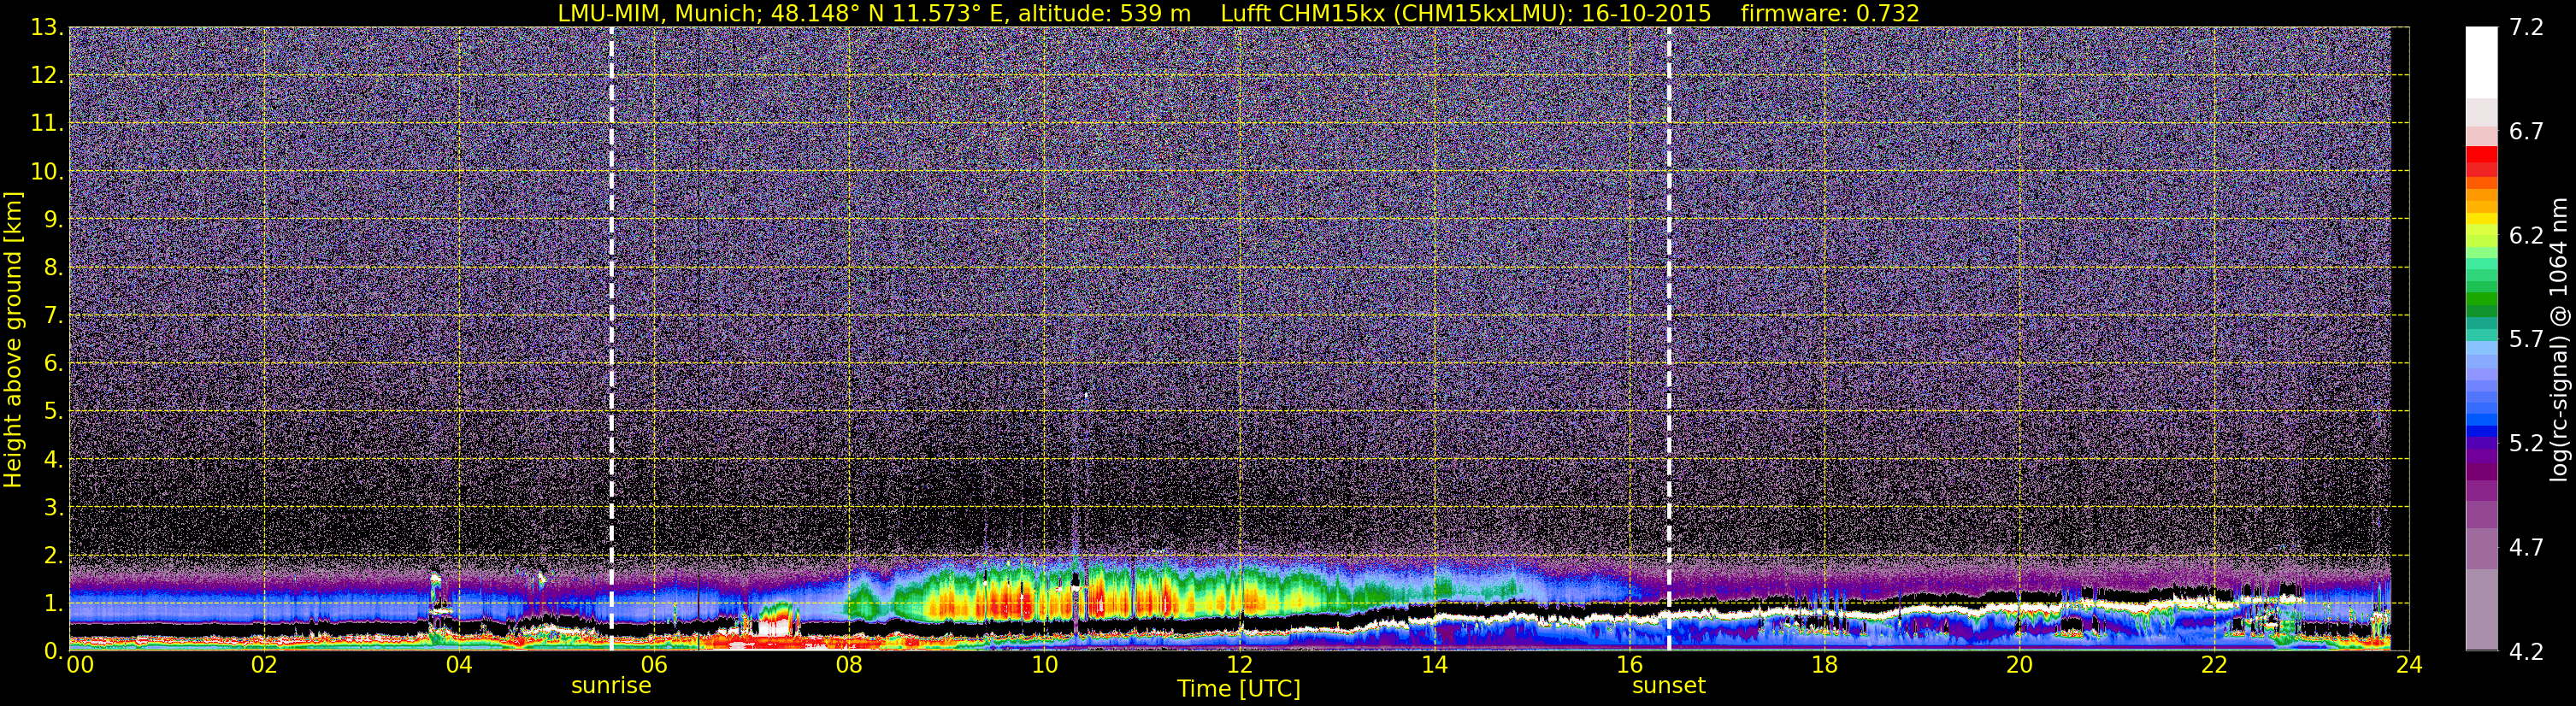Click the green band of the colorbar
The width and height of the screenshot is (2576, 706).
point(2481,300)
